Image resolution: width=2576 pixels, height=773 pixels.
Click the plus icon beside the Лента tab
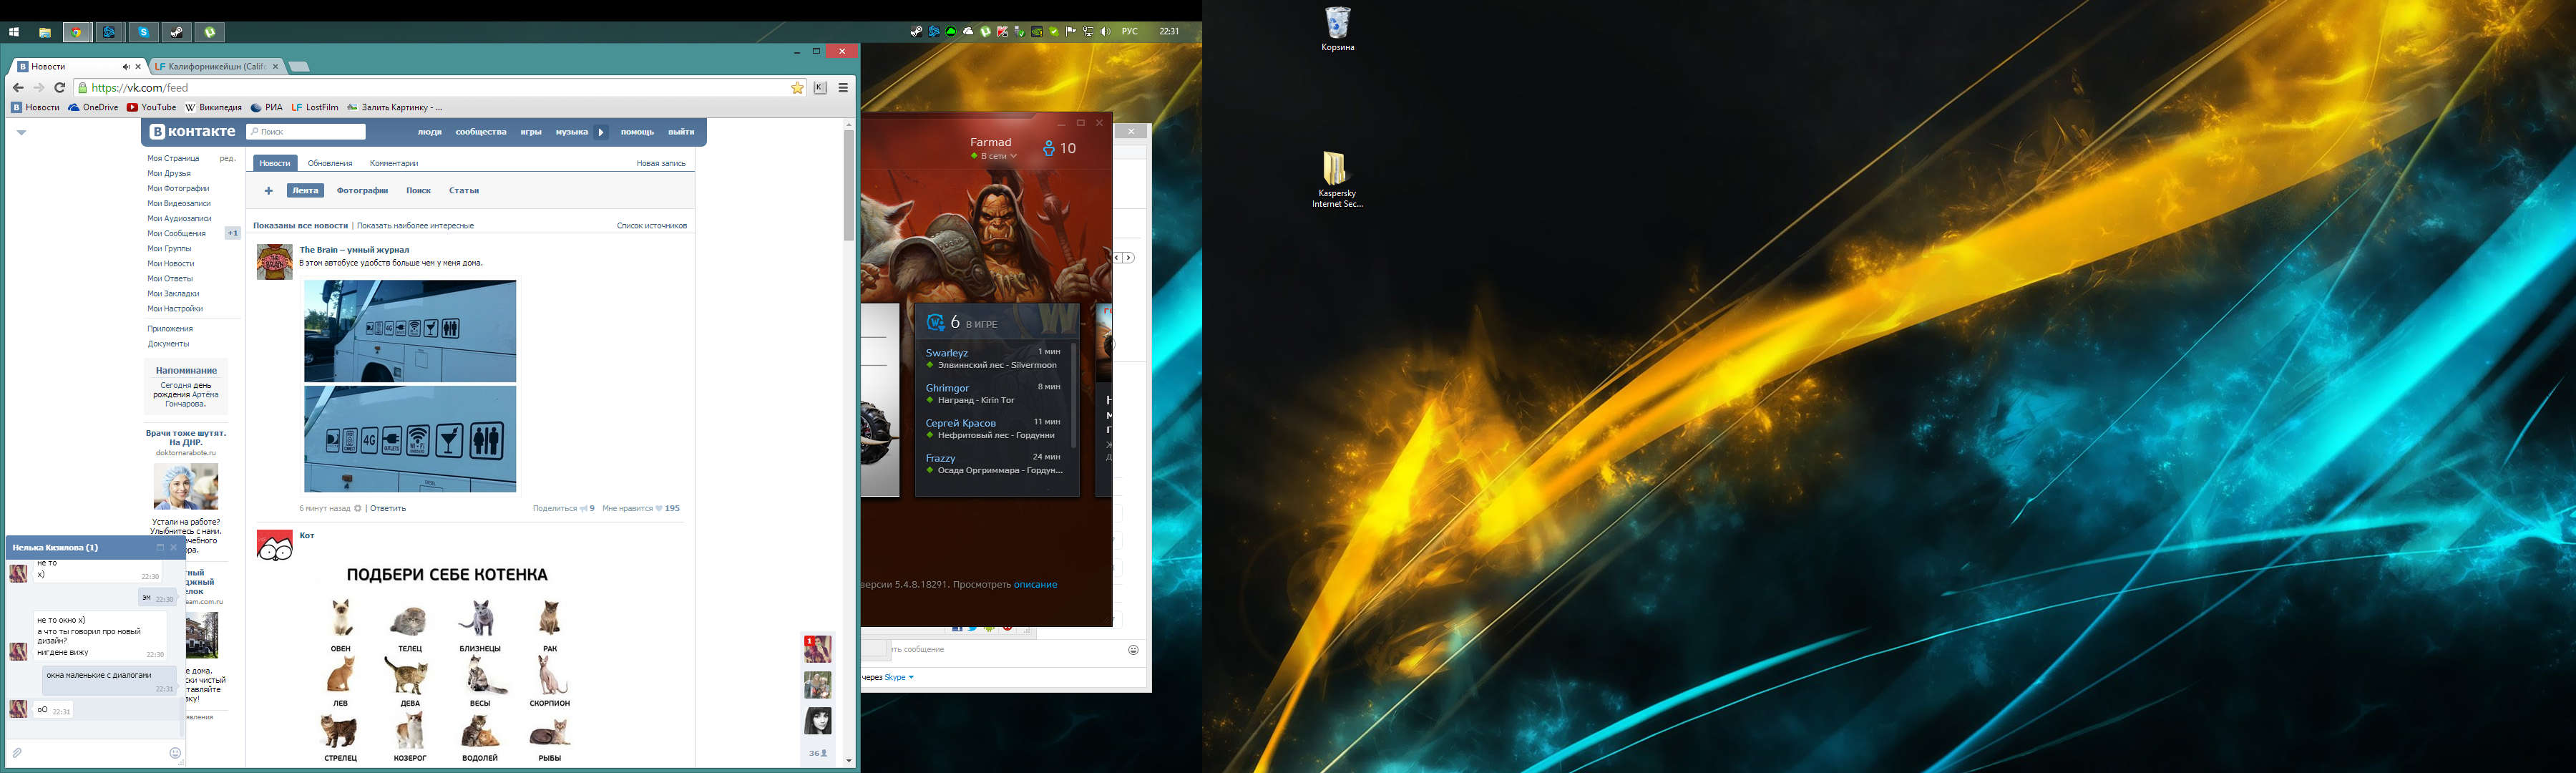(268, 191)
